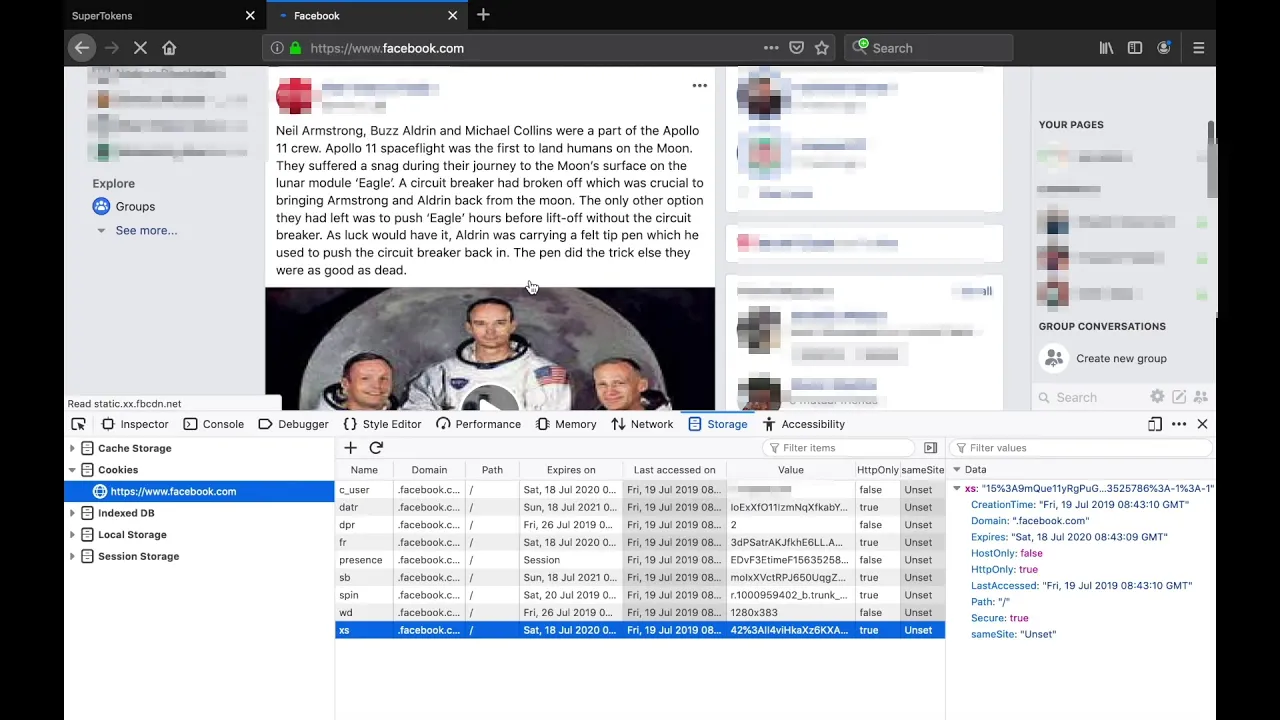This screenshot has width=1280, height=720.
Task: Toggle the storage sidebar pane icon
Action: [x=930, y=448]
